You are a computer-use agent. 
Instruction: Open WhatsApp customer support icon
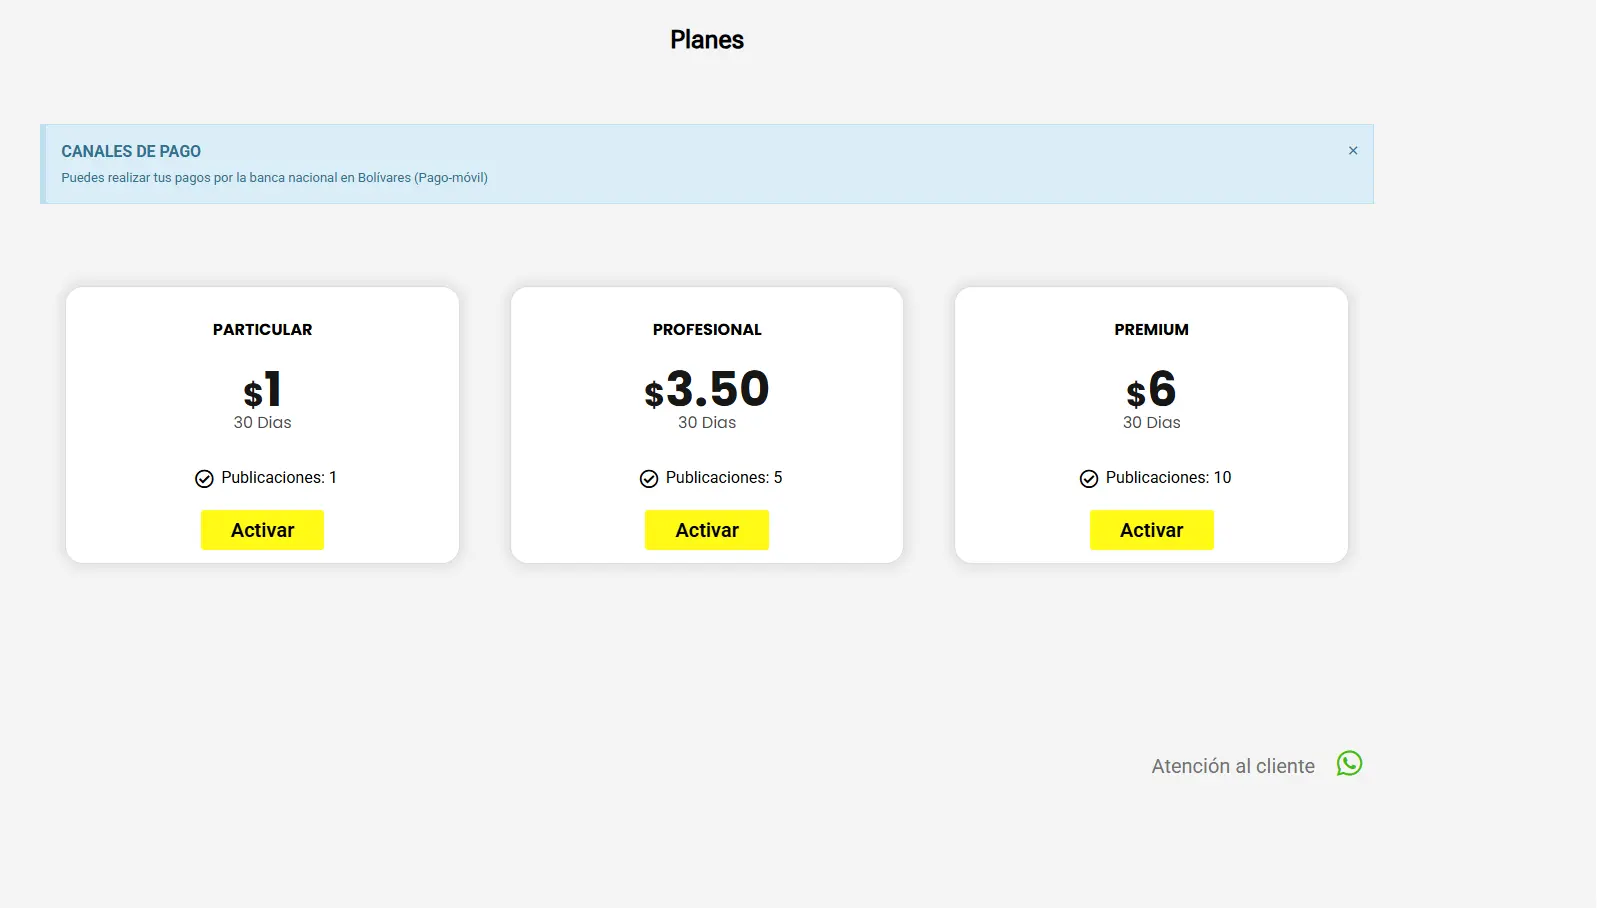click(x=1349, y=764)
